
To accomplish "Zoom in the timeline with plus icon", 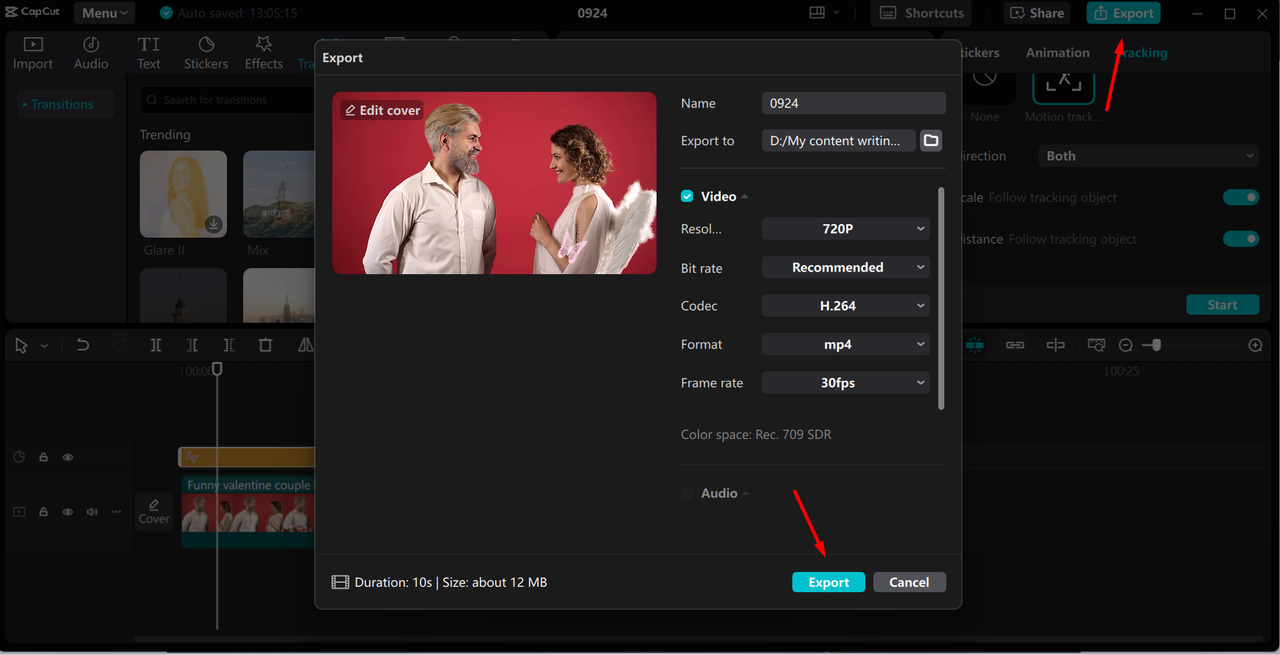I will [x=1255, y=345].
